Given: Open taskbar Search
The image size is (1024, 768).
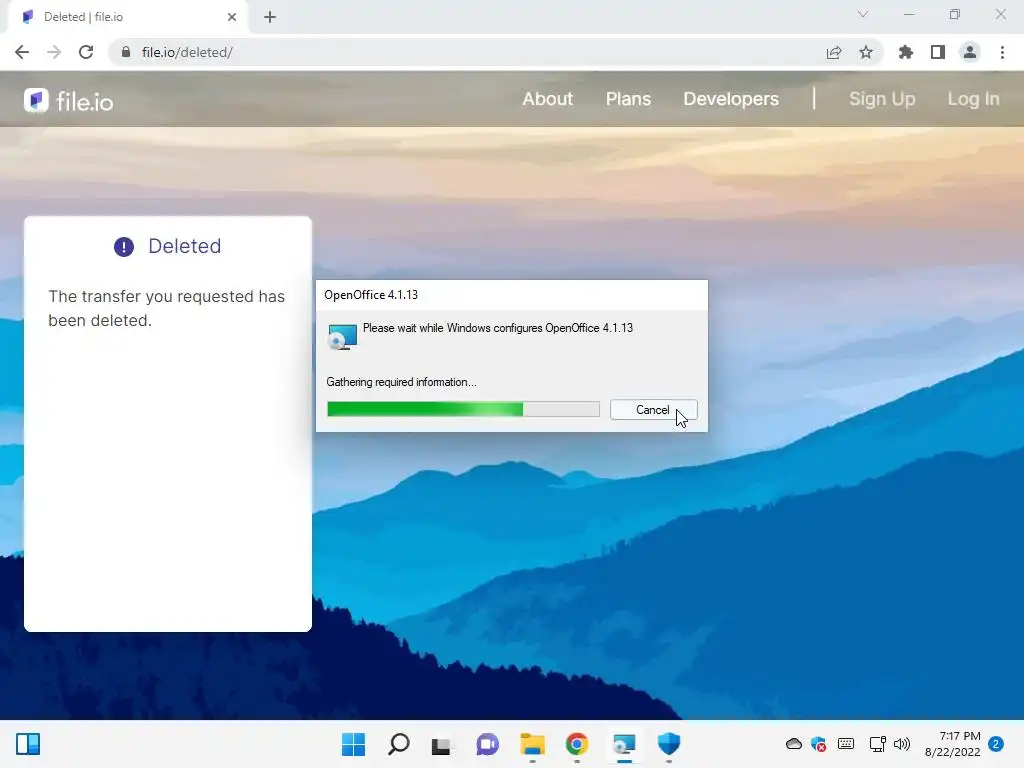Looking at the screenshot, I should (398, 744).
